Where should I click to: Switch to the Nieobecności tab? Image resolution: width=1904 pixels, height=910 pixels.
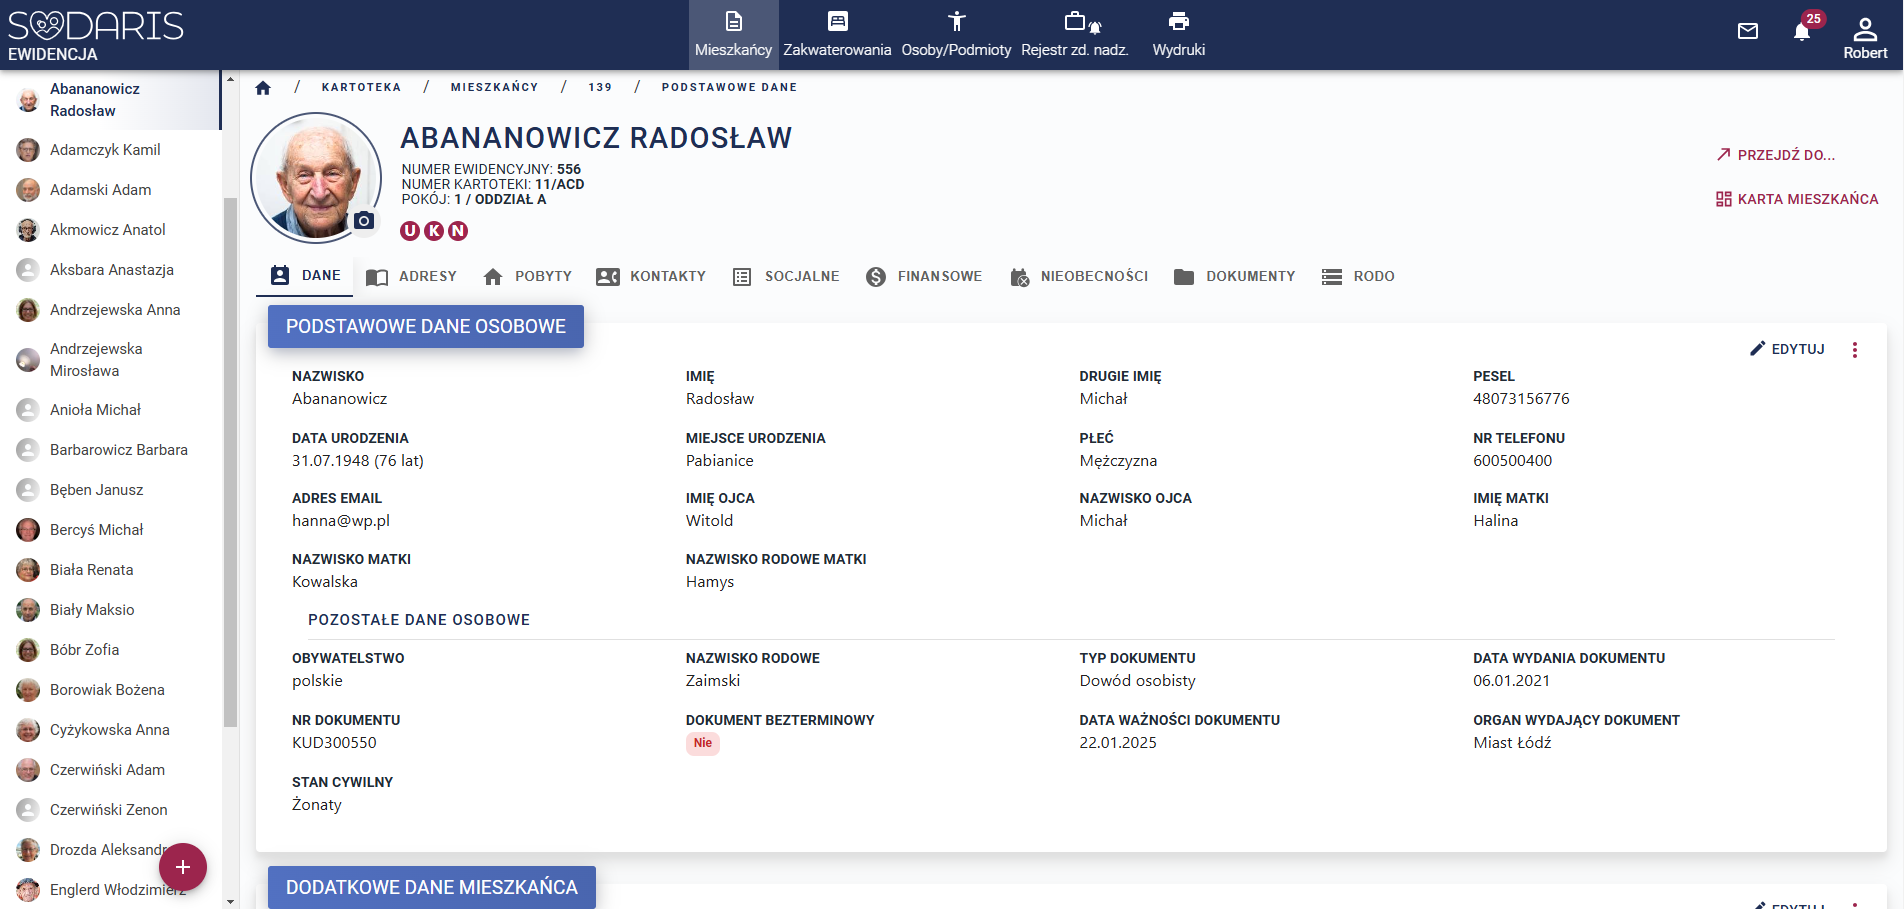(x=1079, y=277)
